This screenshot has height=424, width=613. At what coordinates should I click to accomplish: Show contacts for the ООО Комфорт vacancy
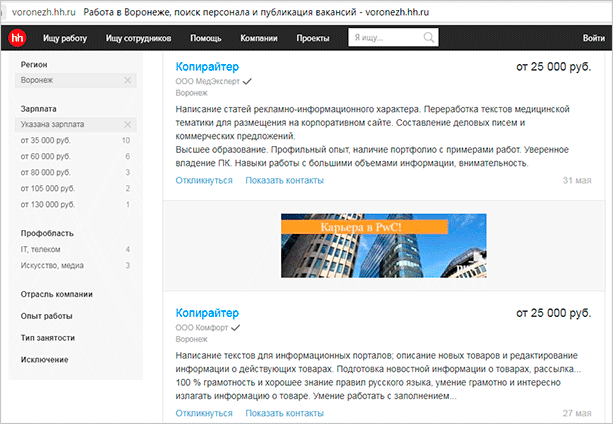[284, 412]
